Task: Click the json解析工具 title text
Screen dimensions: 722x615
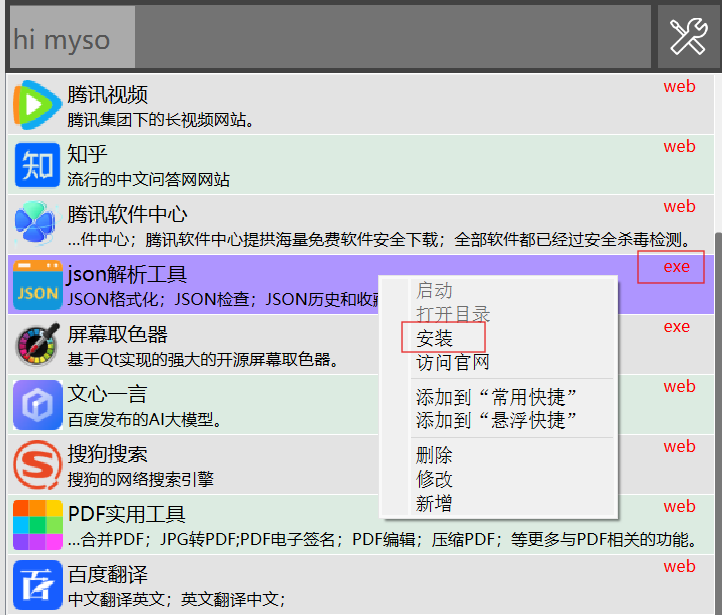Action: click(128, 274)
